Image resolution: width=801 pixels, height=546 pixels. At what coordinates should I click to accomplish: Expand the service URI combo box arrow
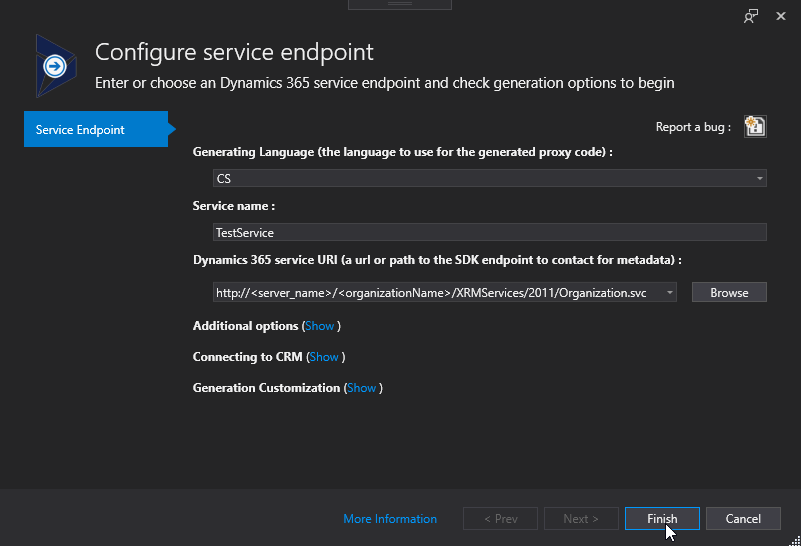669,293
